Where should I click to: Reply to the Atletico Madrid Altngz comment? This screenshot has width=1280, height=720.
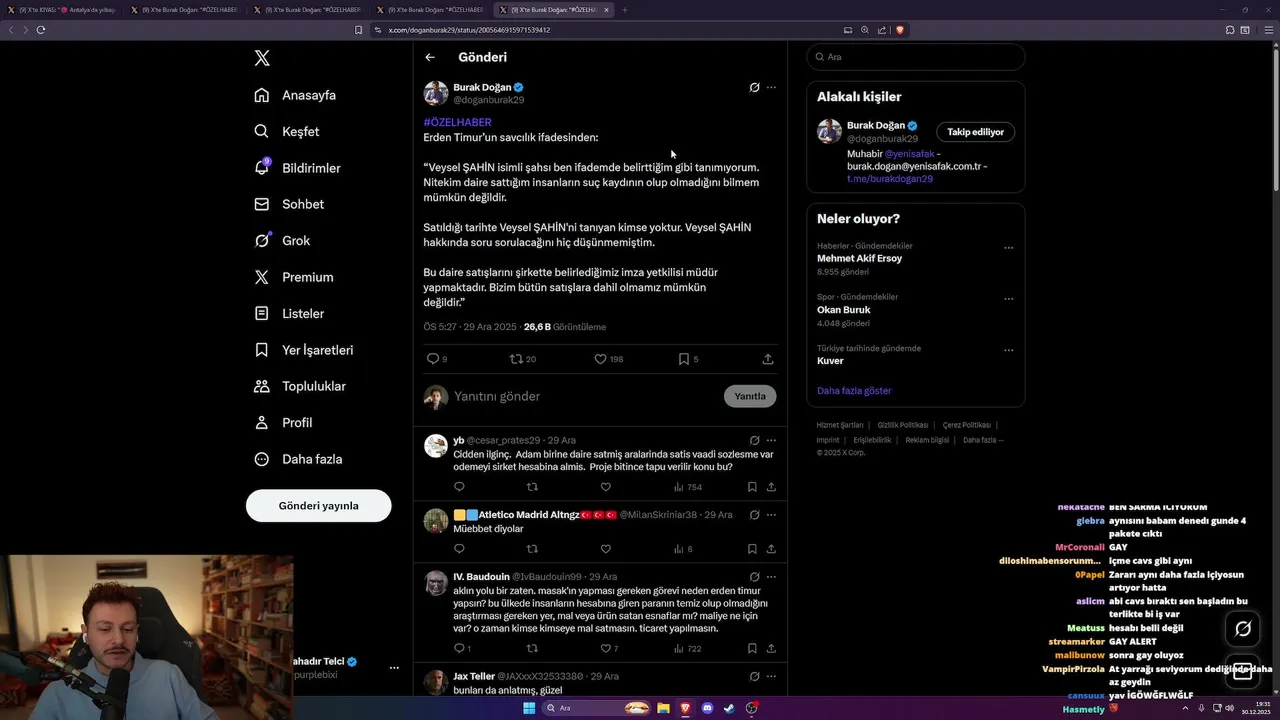(459, 549)
